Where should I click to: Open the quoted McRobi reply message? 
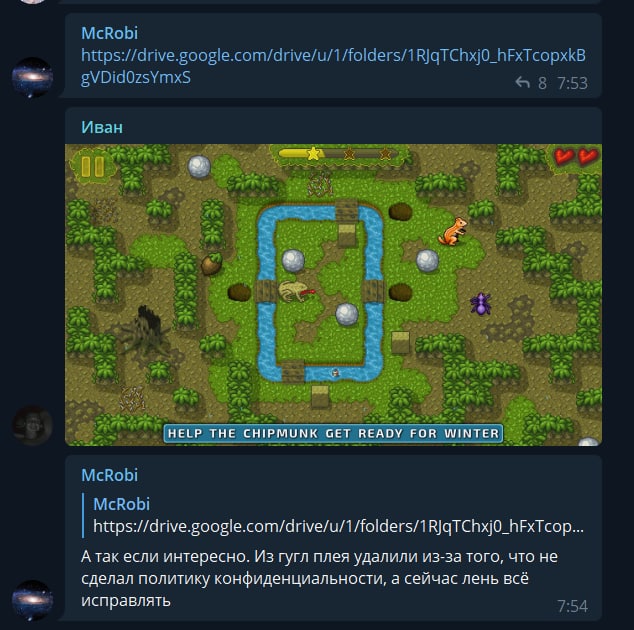click(334, 515)
